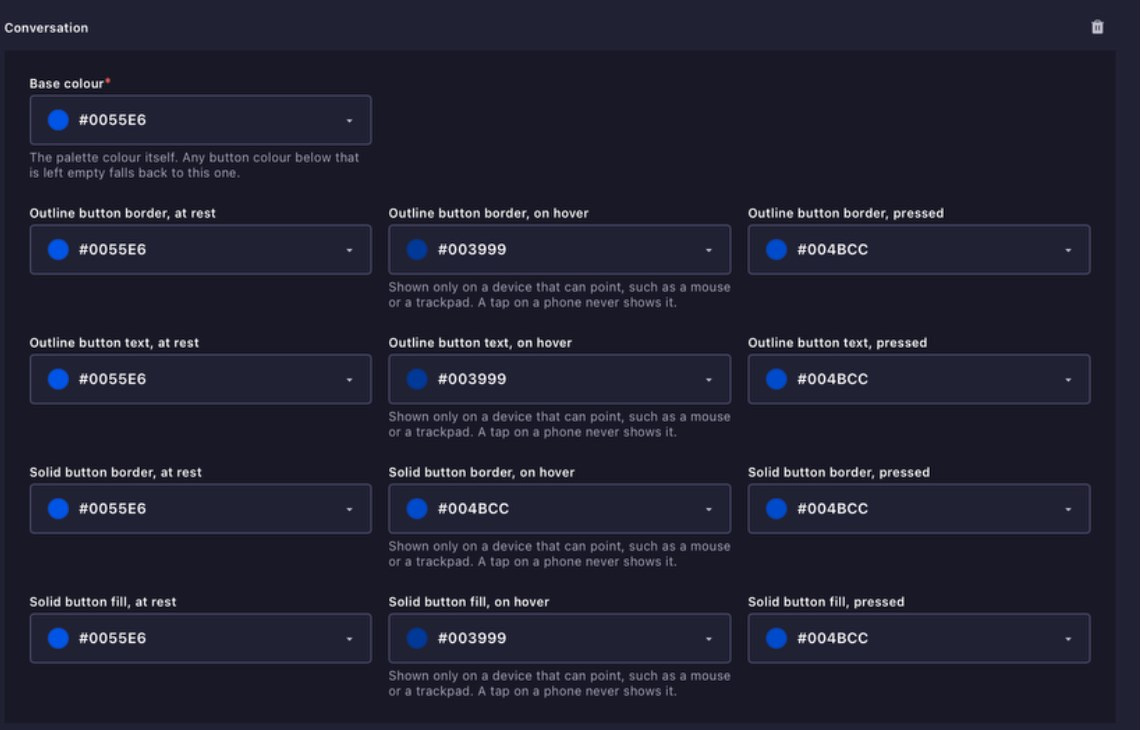Click swatch for Outline button border, at rest

click(x=58, y=249)
